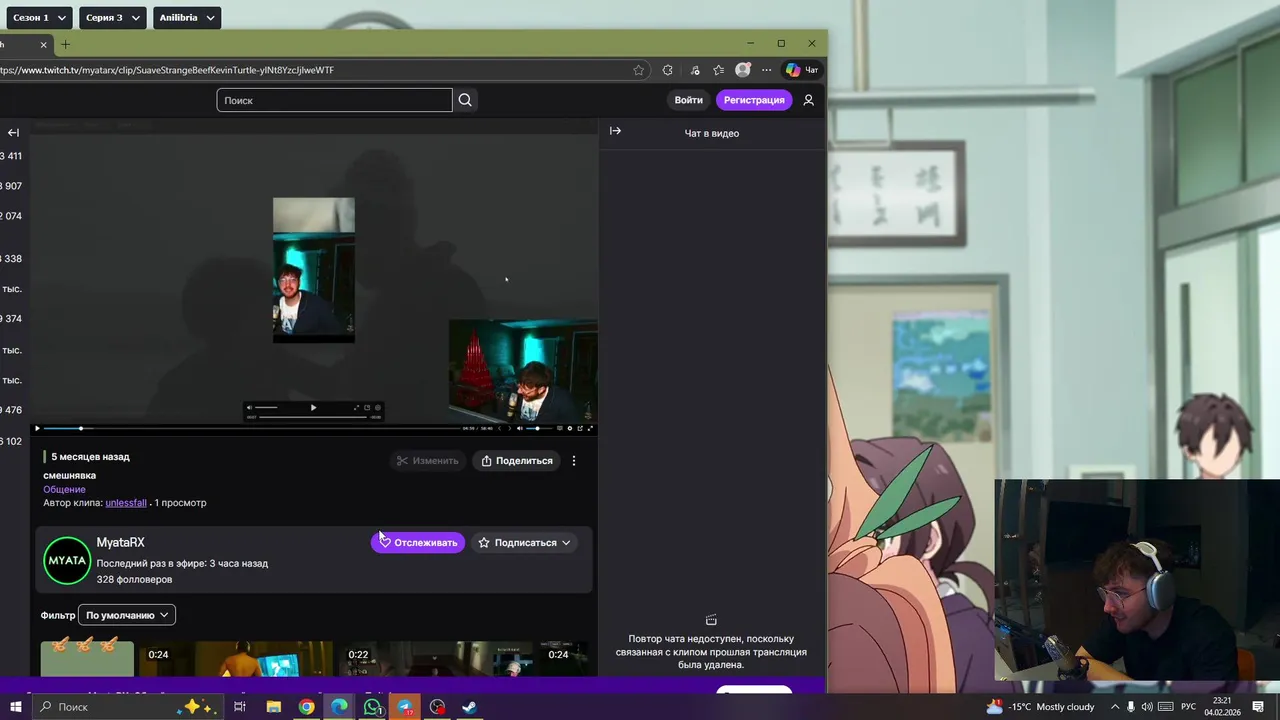The width and height of the screenshot is (1280, 720).
Task: Open first clip thumbnail with emojis
Action: point(87,659)
